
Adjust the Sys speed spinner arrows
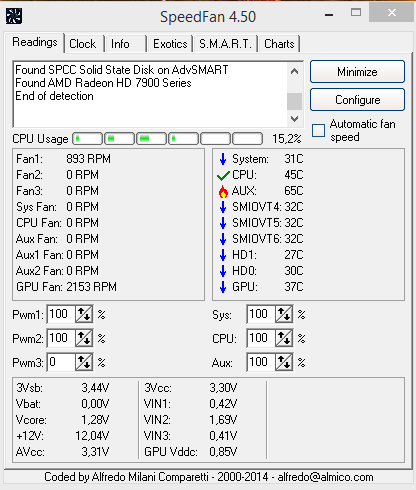[x=284, y=314]
